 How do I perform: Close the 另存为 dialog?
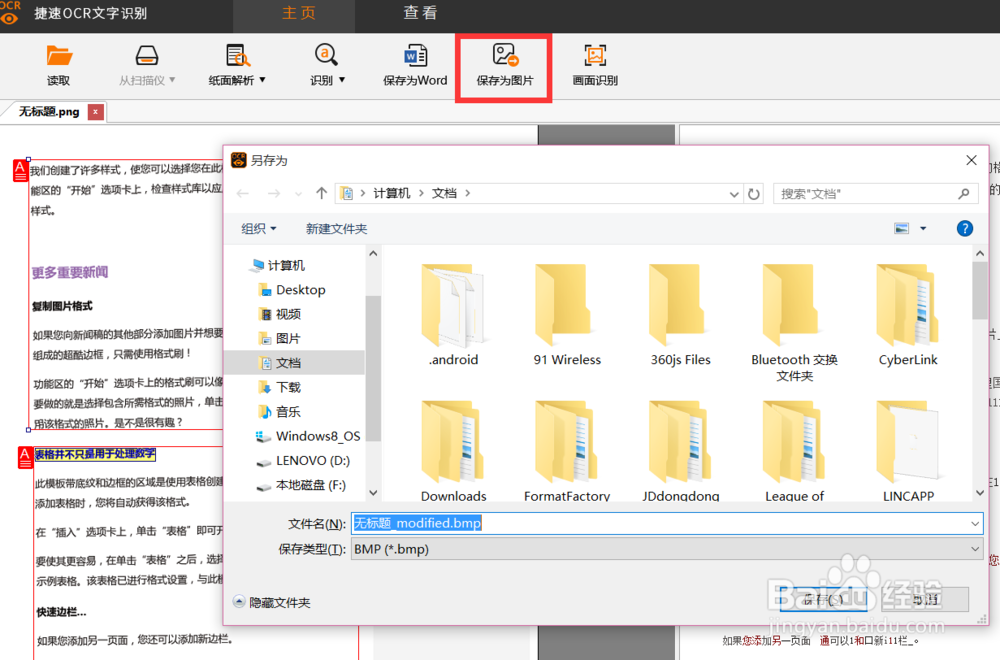(971, 161)
